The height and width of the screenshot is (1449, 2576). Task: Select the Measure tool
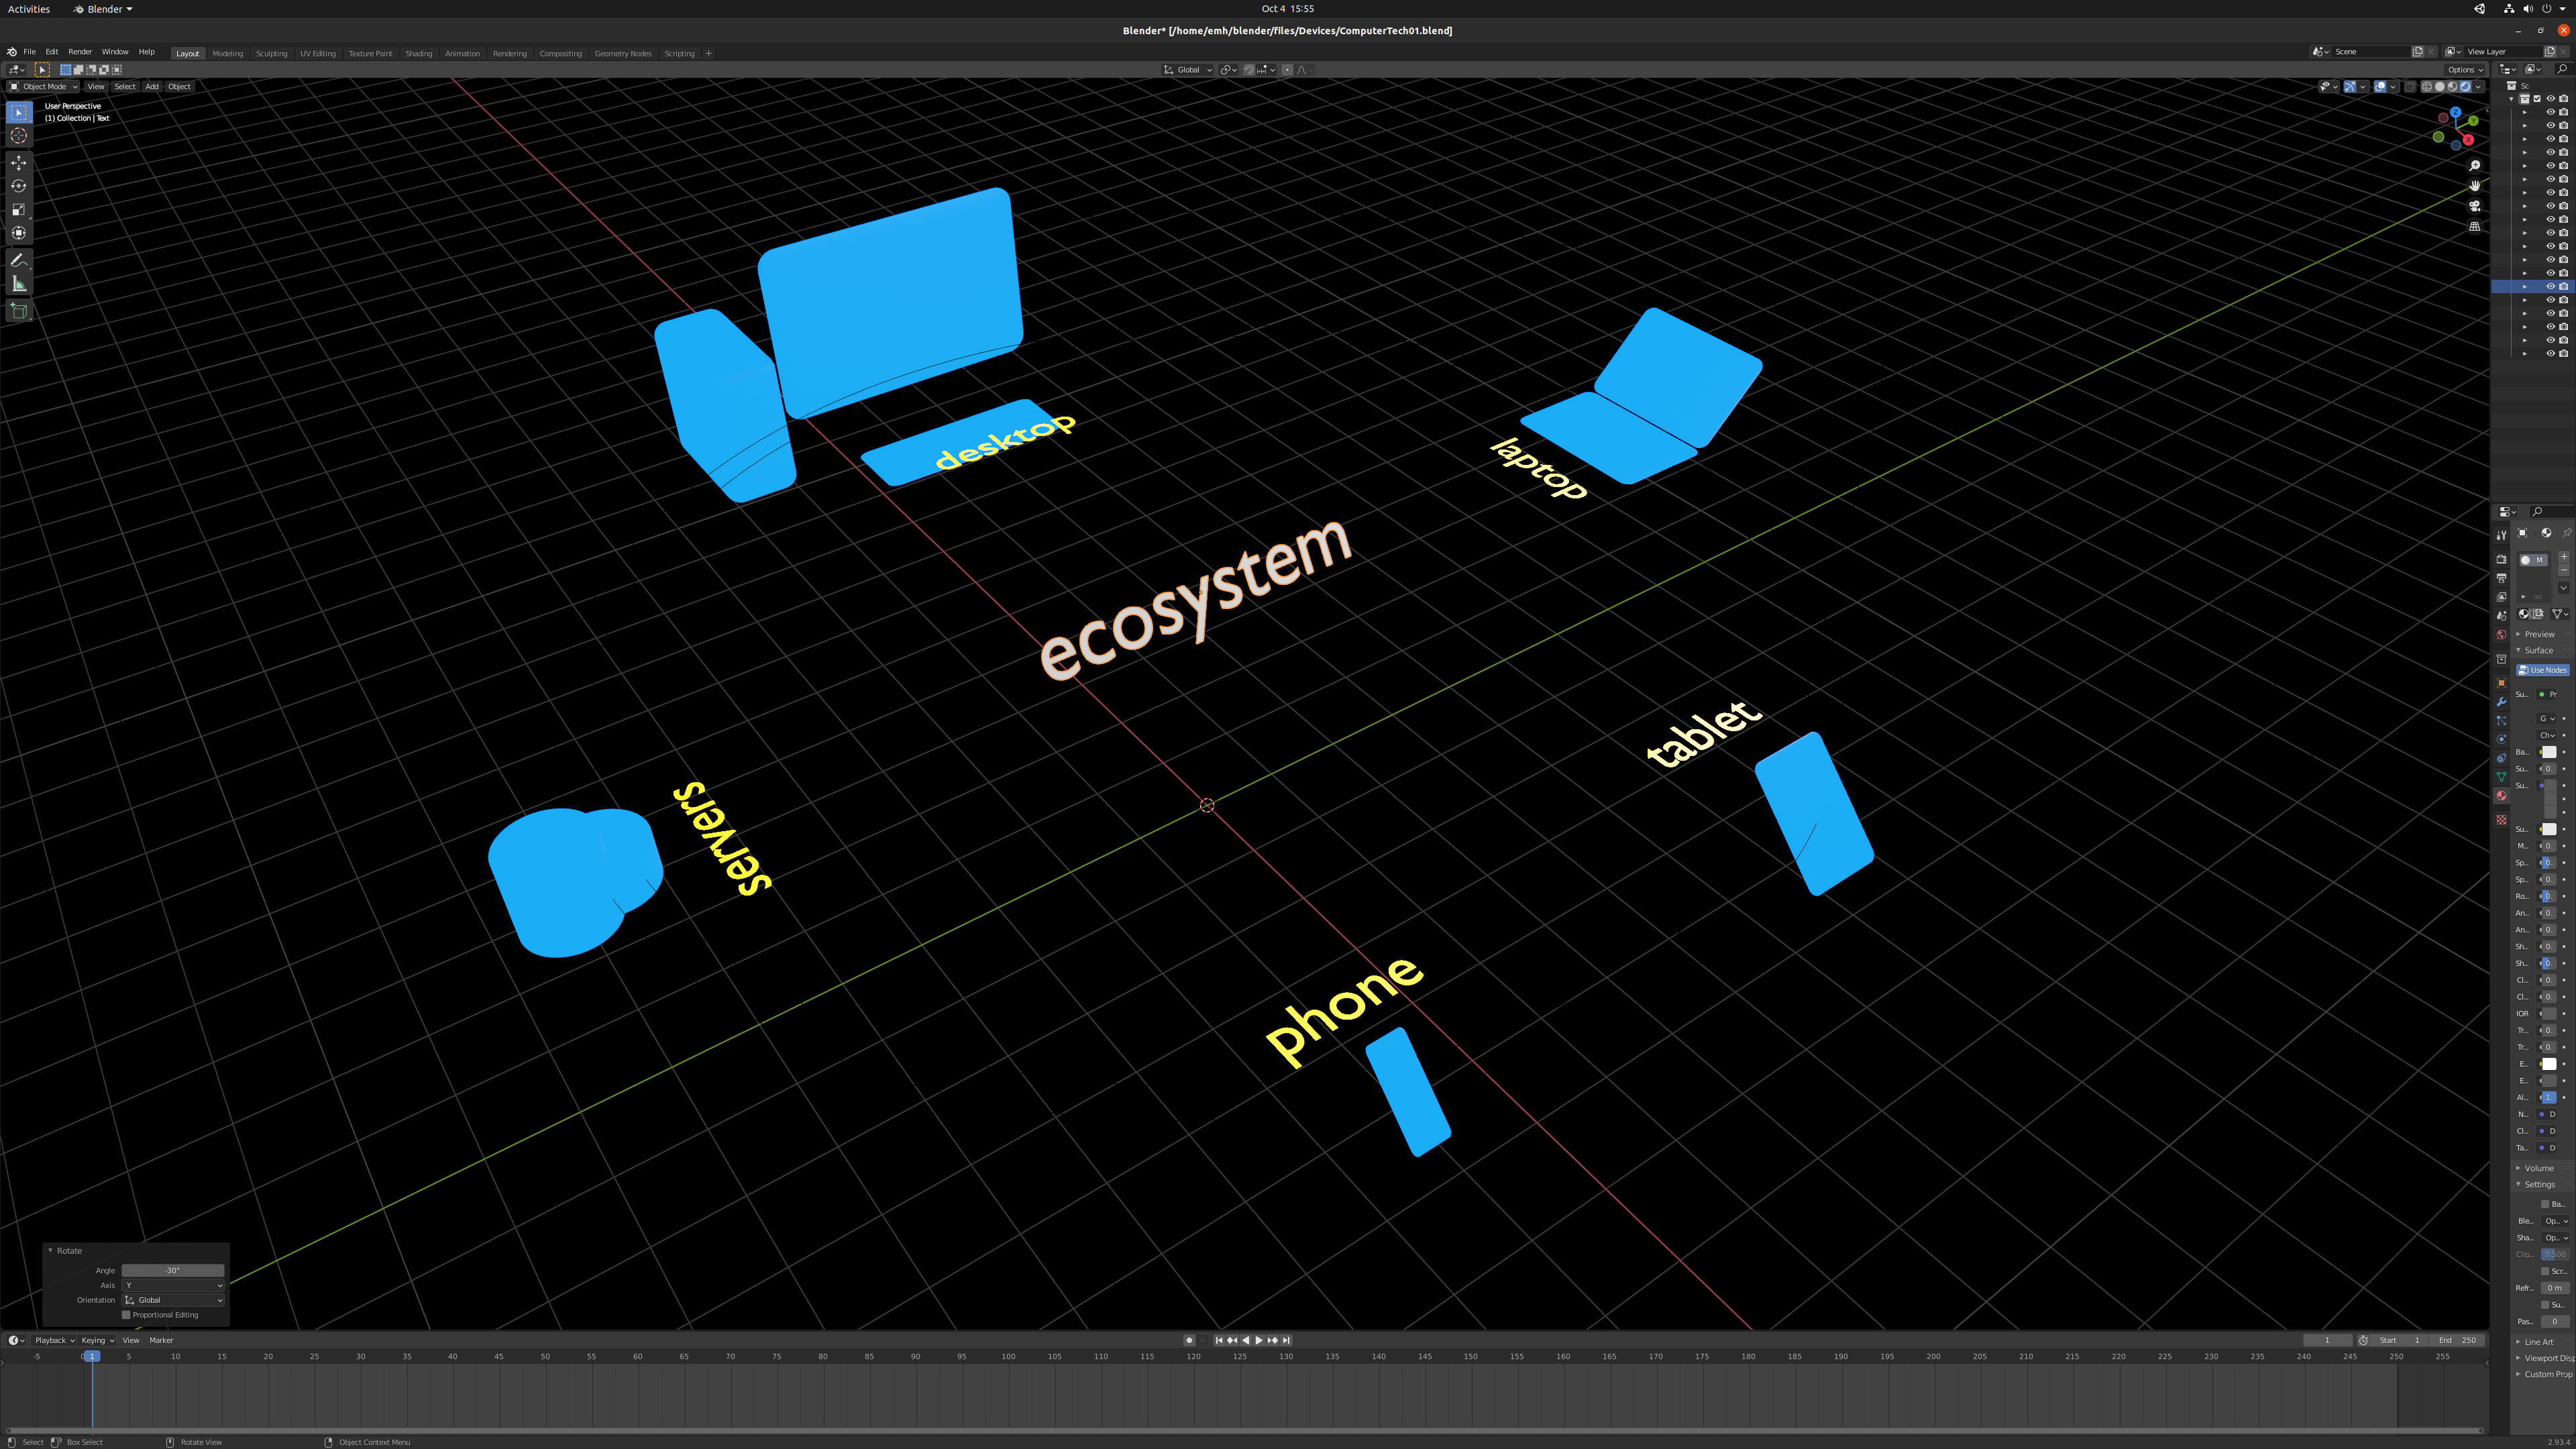(18, 284)
